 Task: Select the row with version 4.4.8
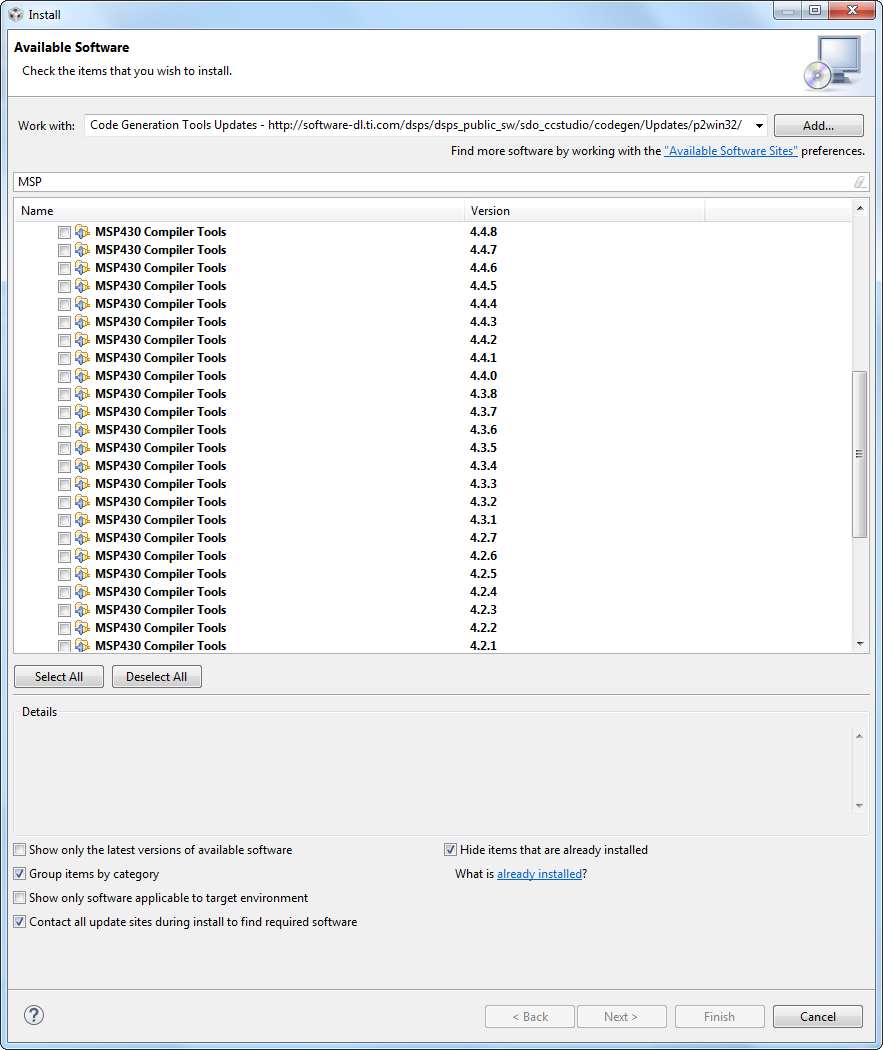coord(433,232)
